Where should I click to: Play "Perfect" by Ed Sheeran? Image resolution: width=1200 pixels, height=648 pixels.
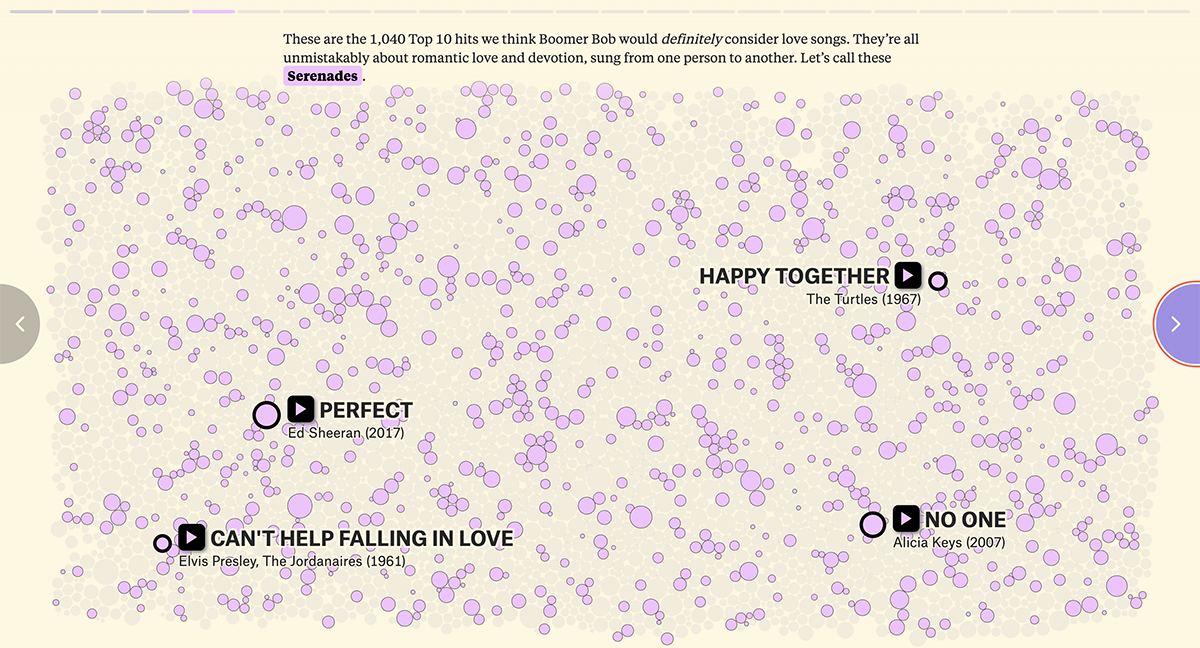(300, 408)
